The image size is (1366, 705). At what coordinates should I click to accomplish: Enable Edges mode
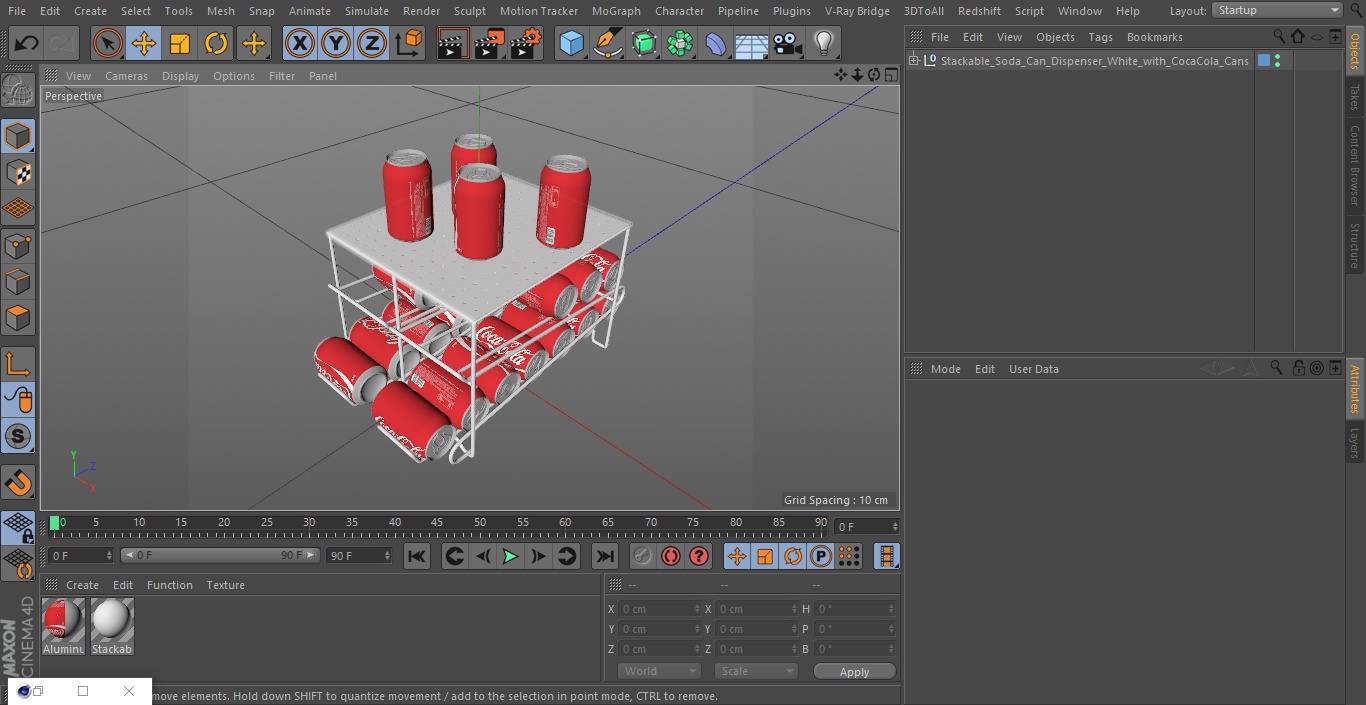pos(18,282)
